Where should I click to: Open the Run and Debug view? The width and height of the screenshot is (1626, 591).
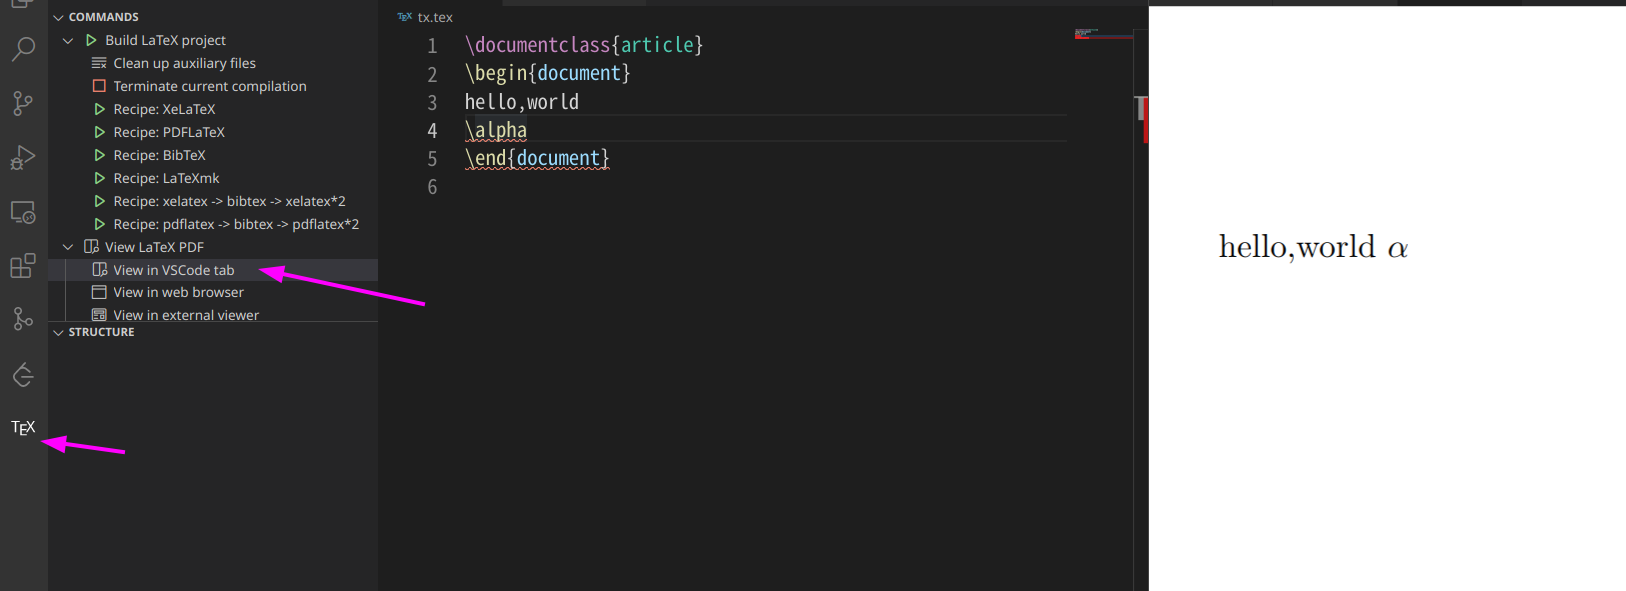pyautogui.click(x=23, y=157)
